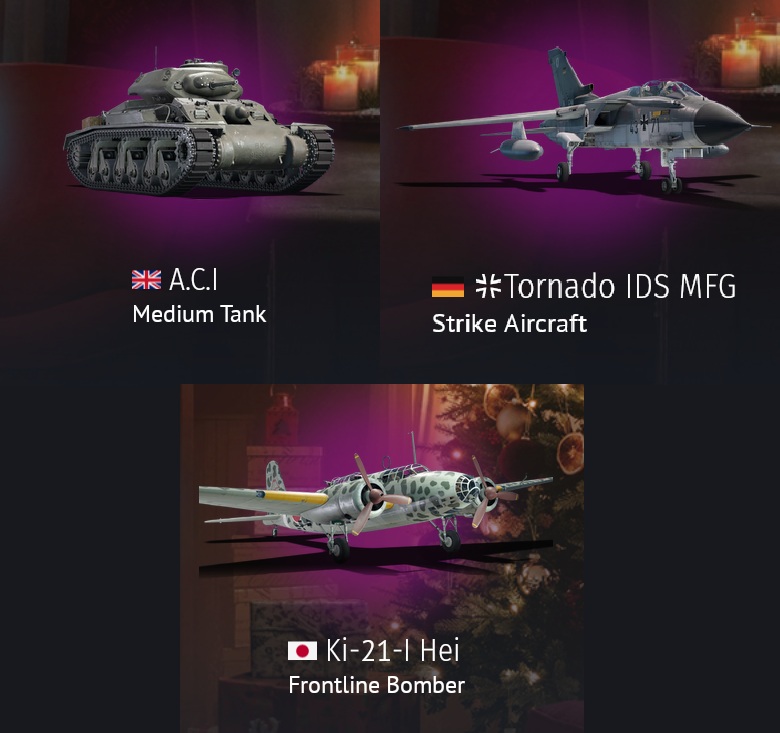
Task: Click the dried orange slice ornament on the tree
Action: (x=570, y=453)
